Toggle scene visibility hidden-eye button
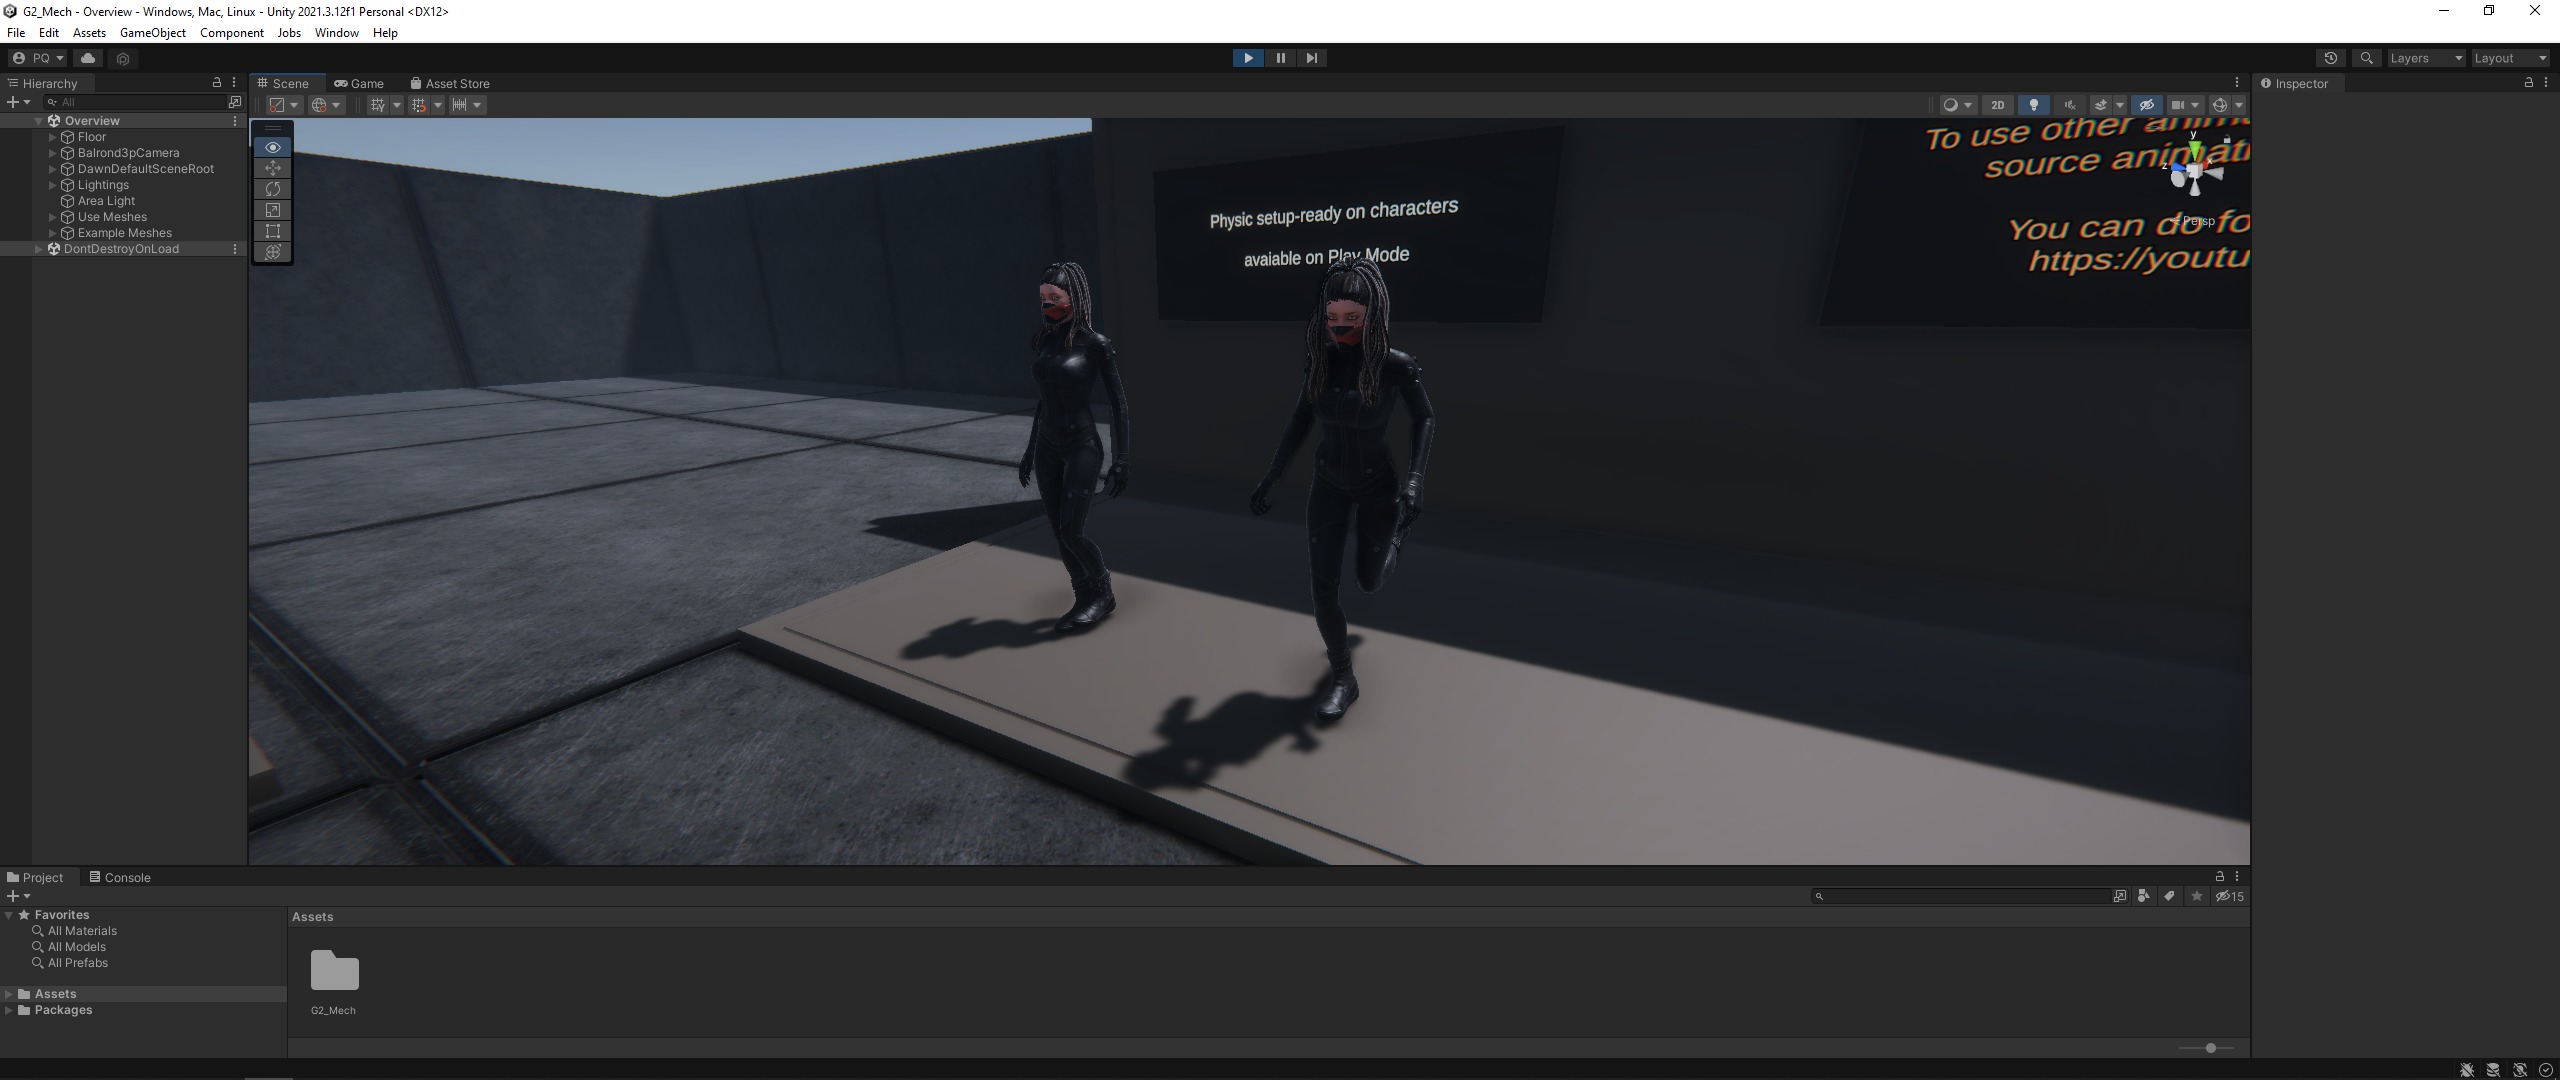The width and height of the screenshot is (2560, 1080). click(2146, 105)
